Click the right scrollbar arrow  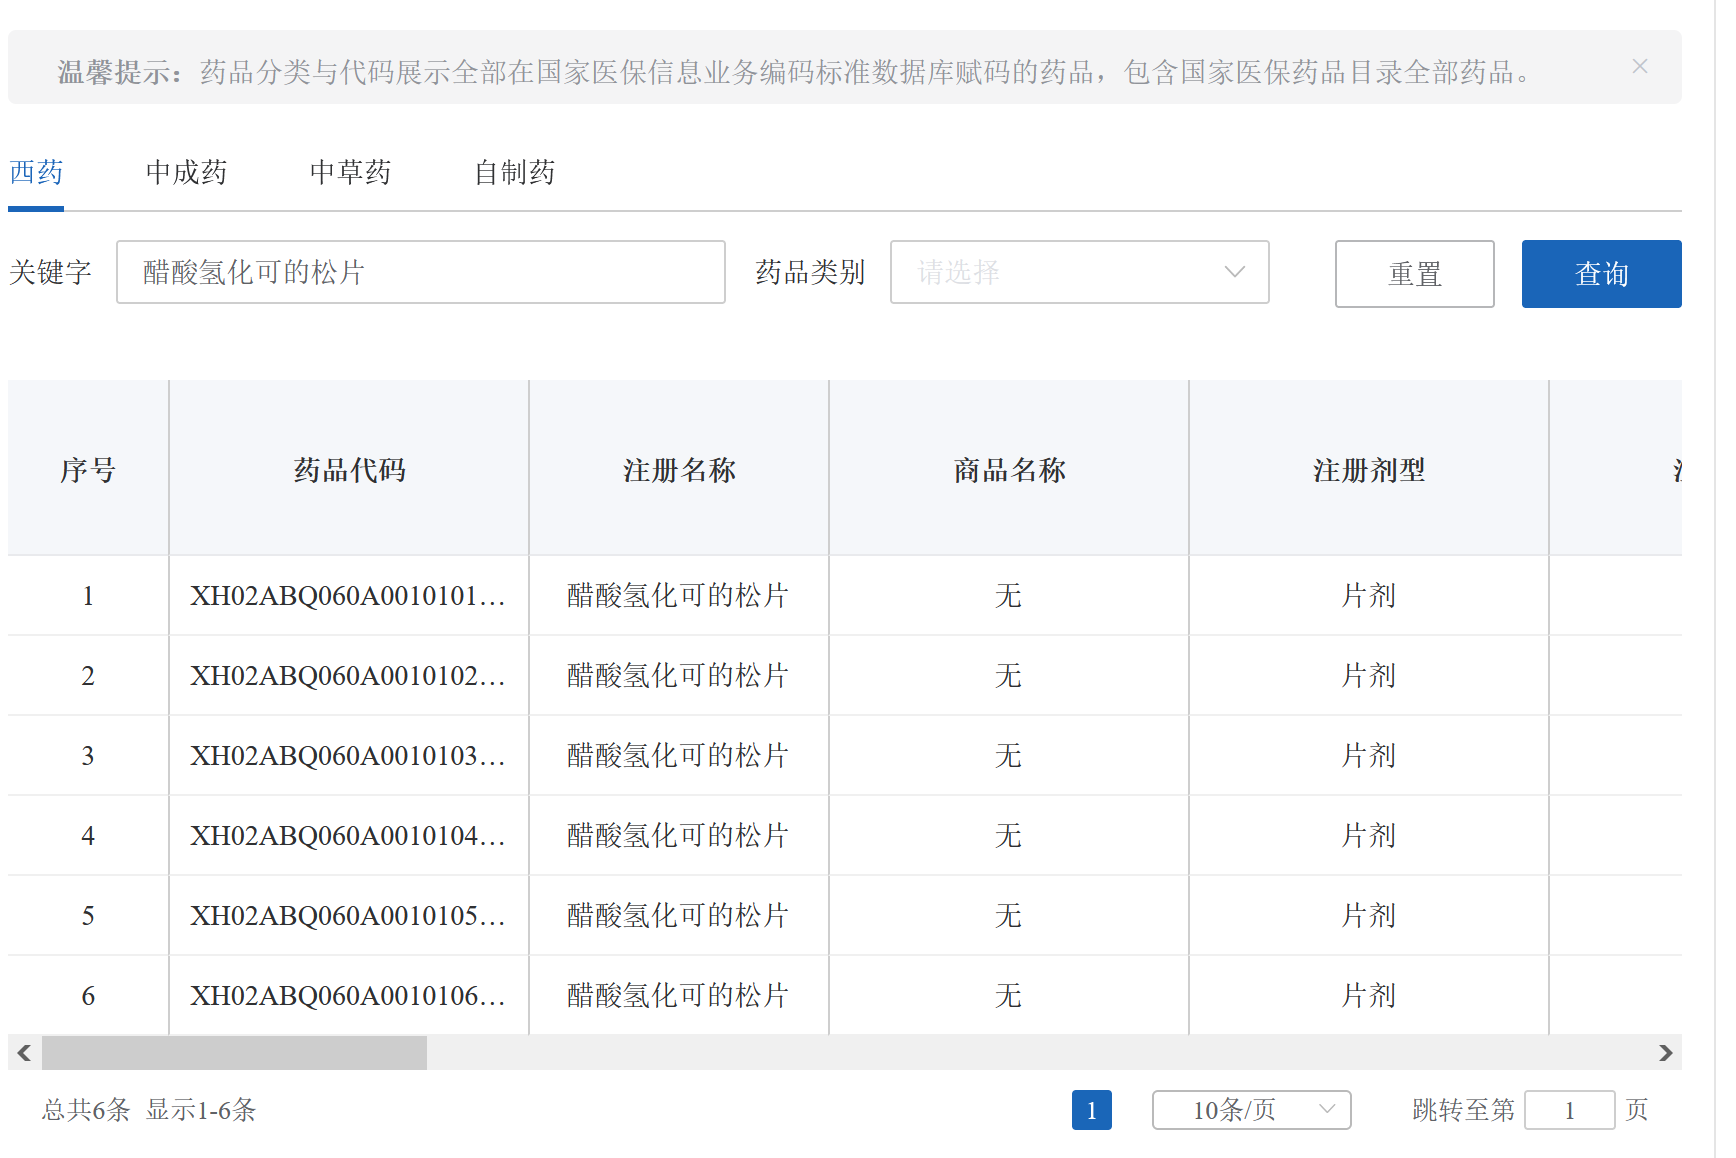coord(1665,1052)
